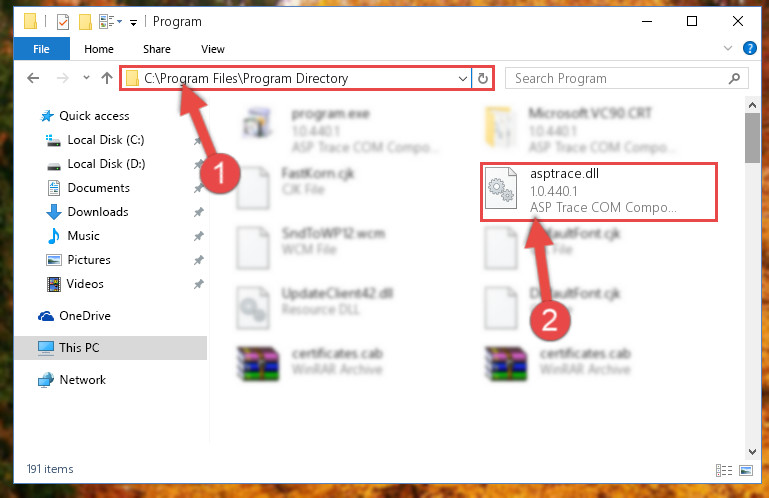Switch to large icons view
This screenshot has height=498, width=769.
click(x=746, y=471)
